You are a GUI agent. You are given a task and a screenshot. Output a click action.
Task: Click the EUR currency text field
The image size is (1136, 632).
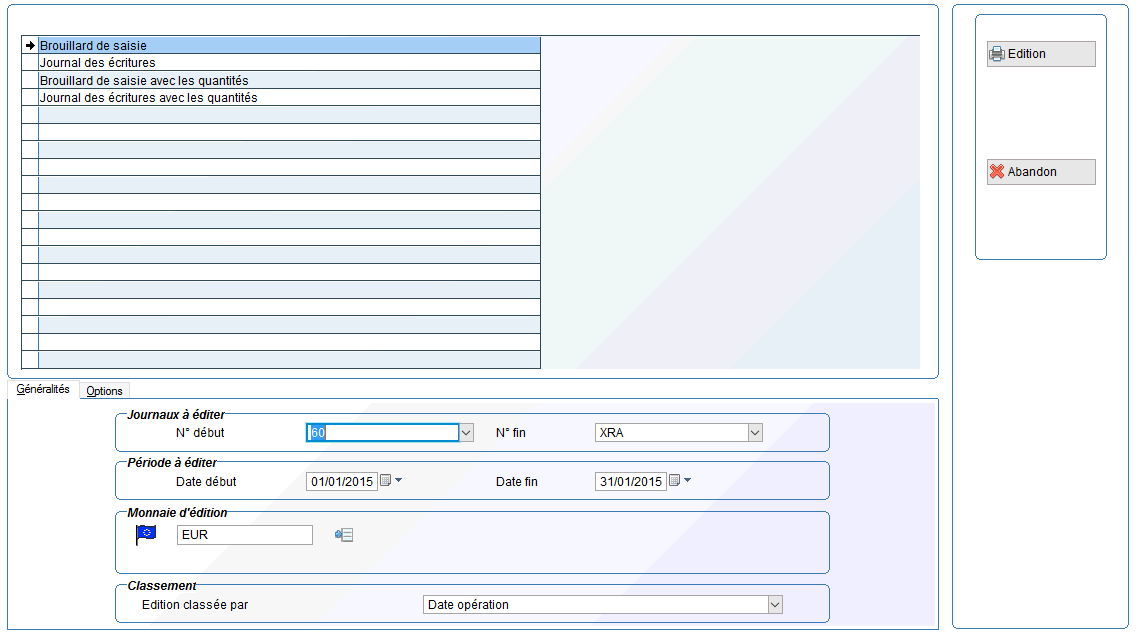244,535
